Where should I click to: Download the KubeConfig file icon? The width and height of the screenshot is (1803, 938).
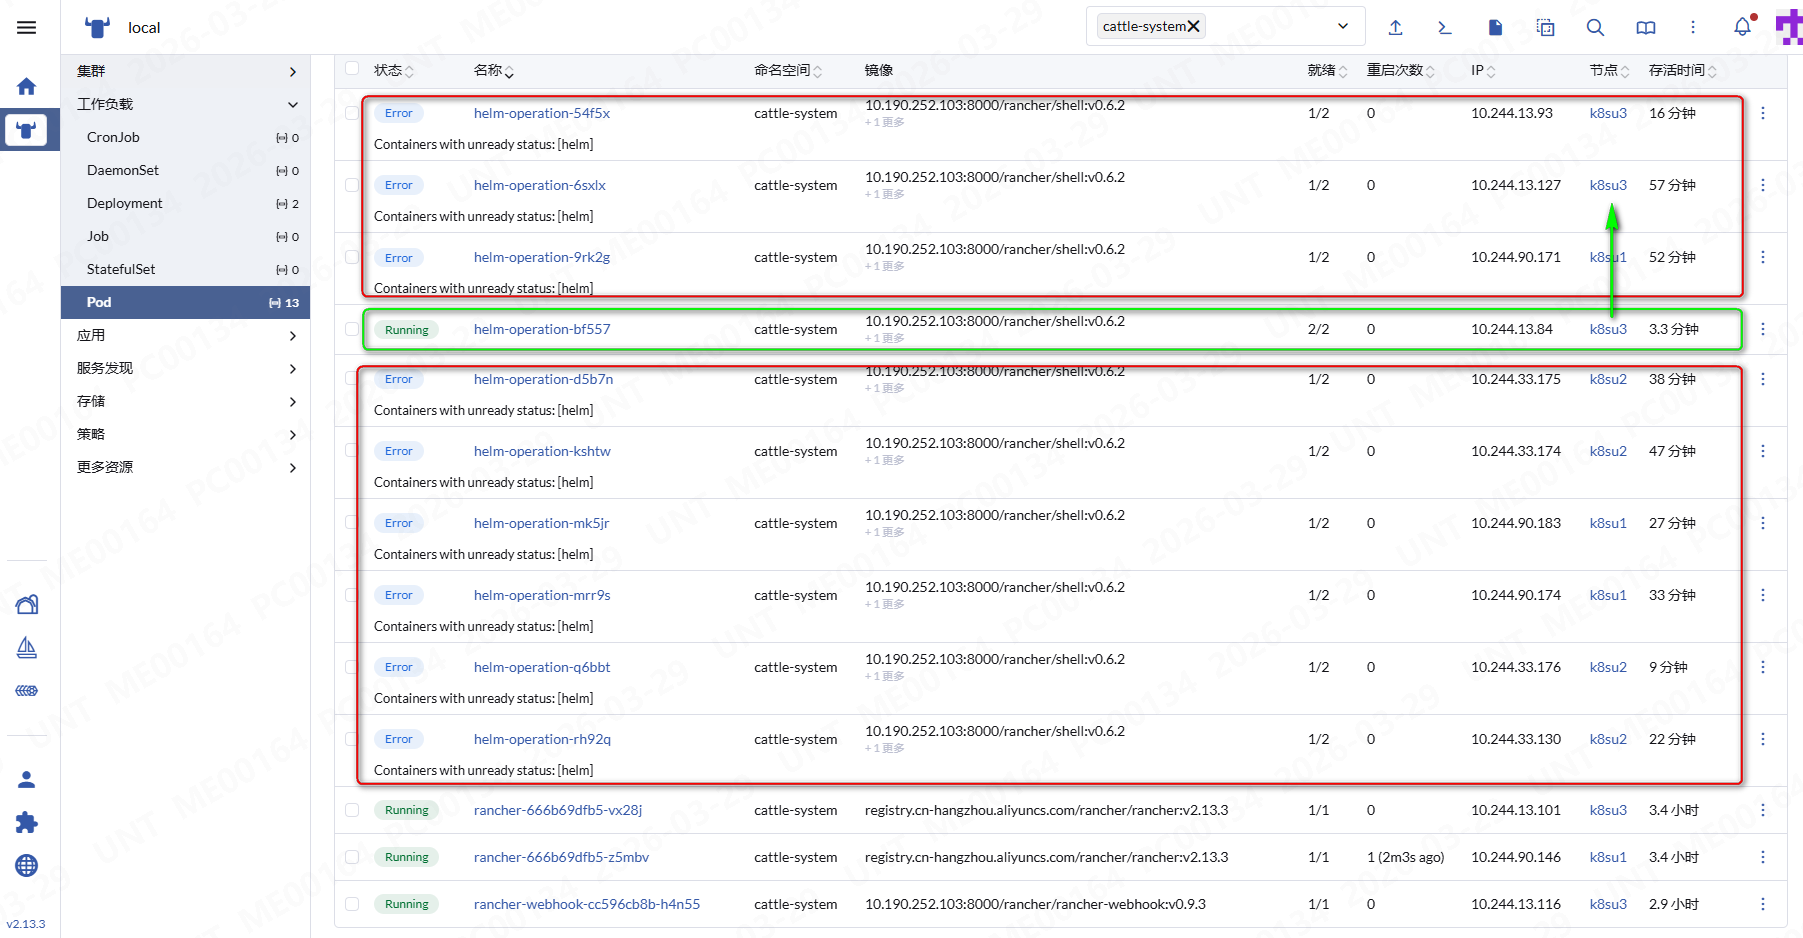(1495, 27)
